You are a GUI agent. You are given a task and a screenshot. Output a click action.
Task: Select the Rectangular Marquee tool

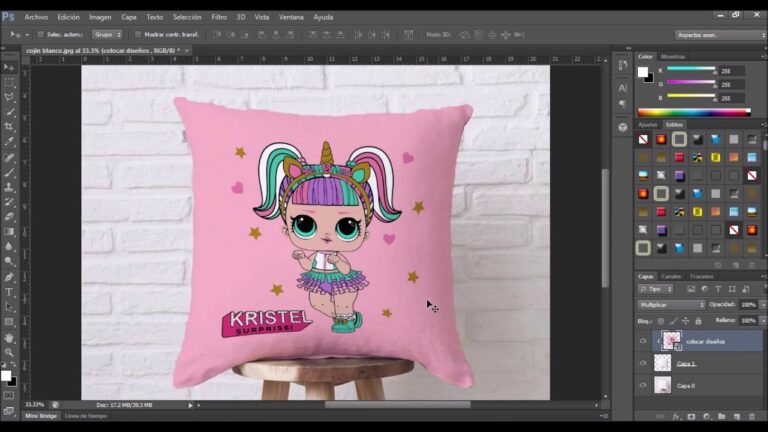[x=9, y=82]
